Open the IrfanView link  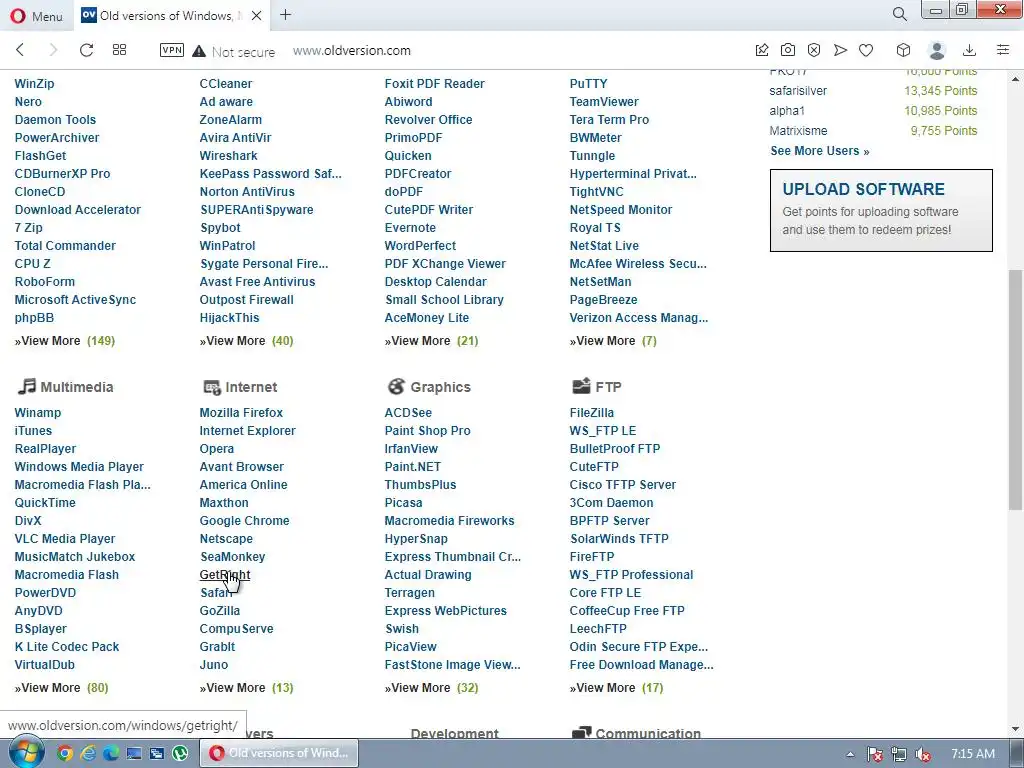click(411, 449)
